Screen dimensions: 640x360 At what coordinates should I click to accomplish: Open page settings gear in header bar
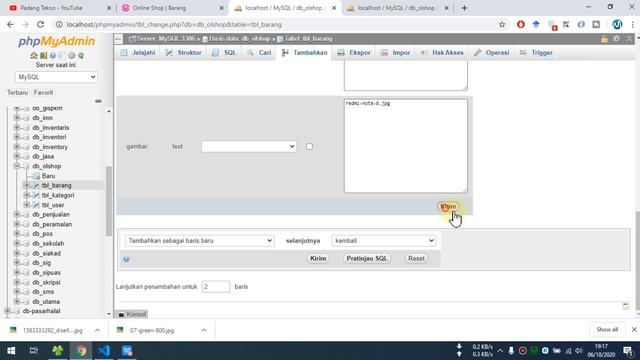616,39
